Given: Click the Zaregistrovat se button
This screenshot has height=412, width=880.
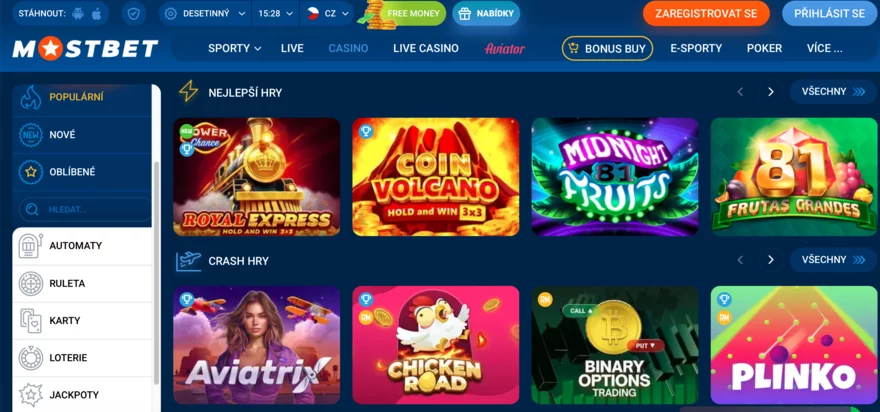Looking at the screenshot, I should click(x=706, y=13).
